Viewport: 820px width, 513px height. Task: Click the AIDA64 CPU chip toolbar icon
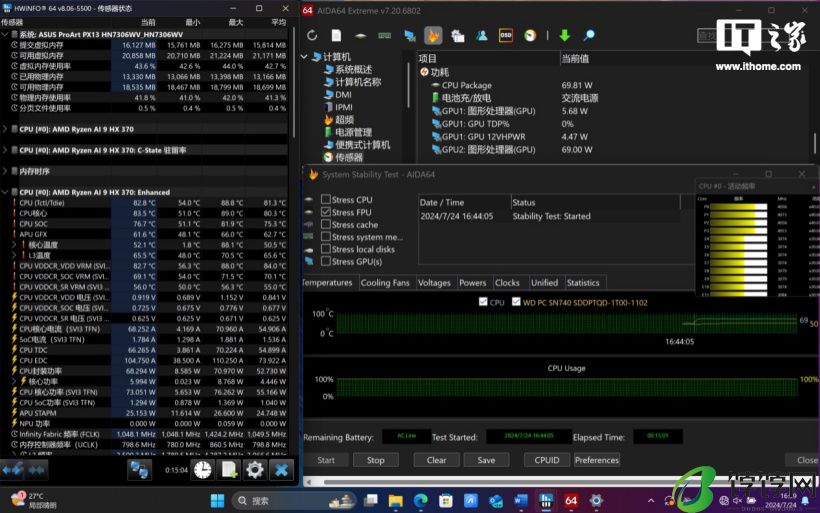point(360,36)
